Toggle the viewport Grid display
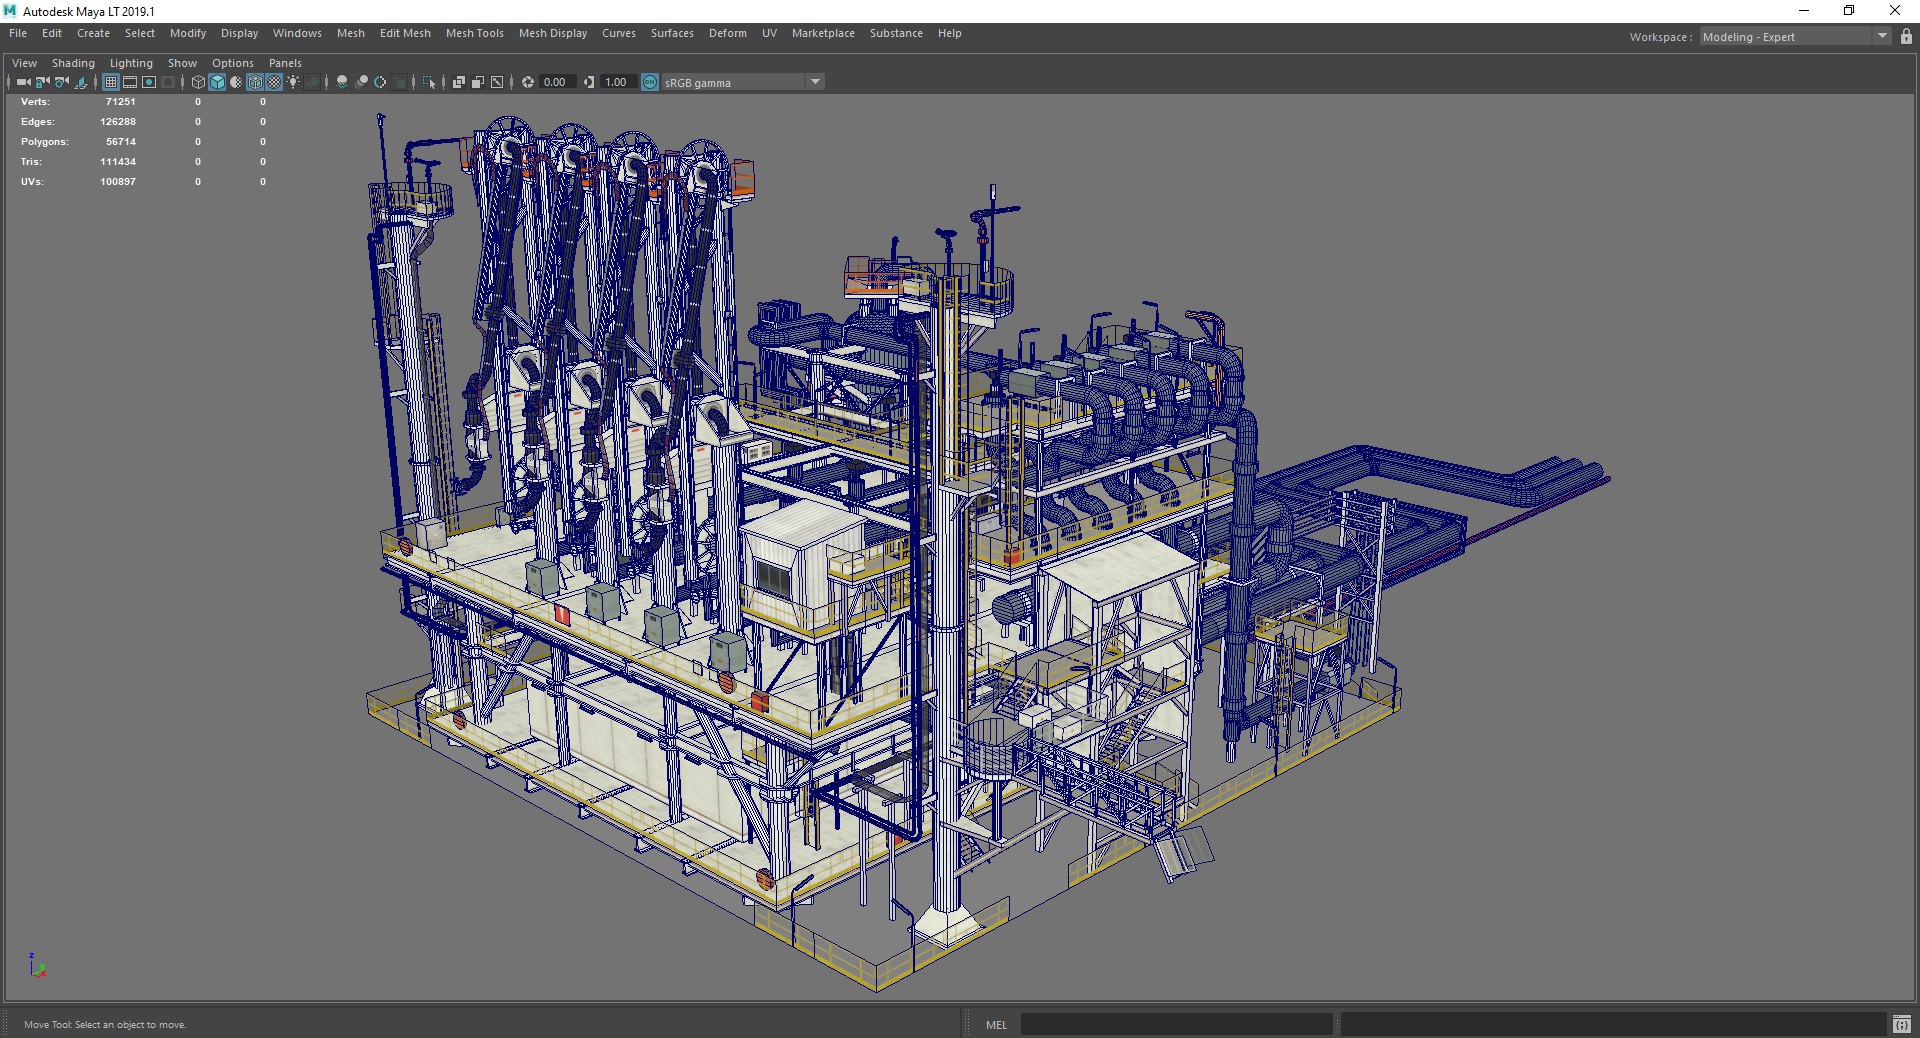Image resolution: width=1920 pixels, height=1038 pixels. tap(111, 82)
